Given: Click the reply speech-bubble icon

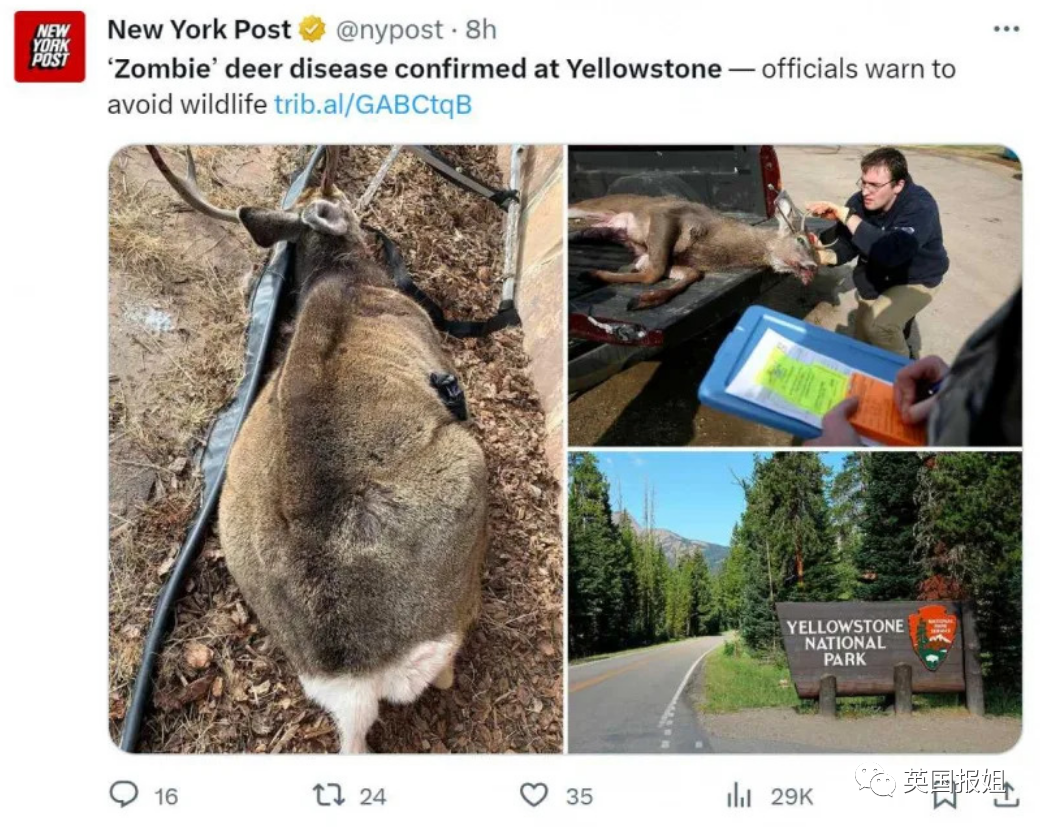Looking at the screenshot, I should [124, 795].
